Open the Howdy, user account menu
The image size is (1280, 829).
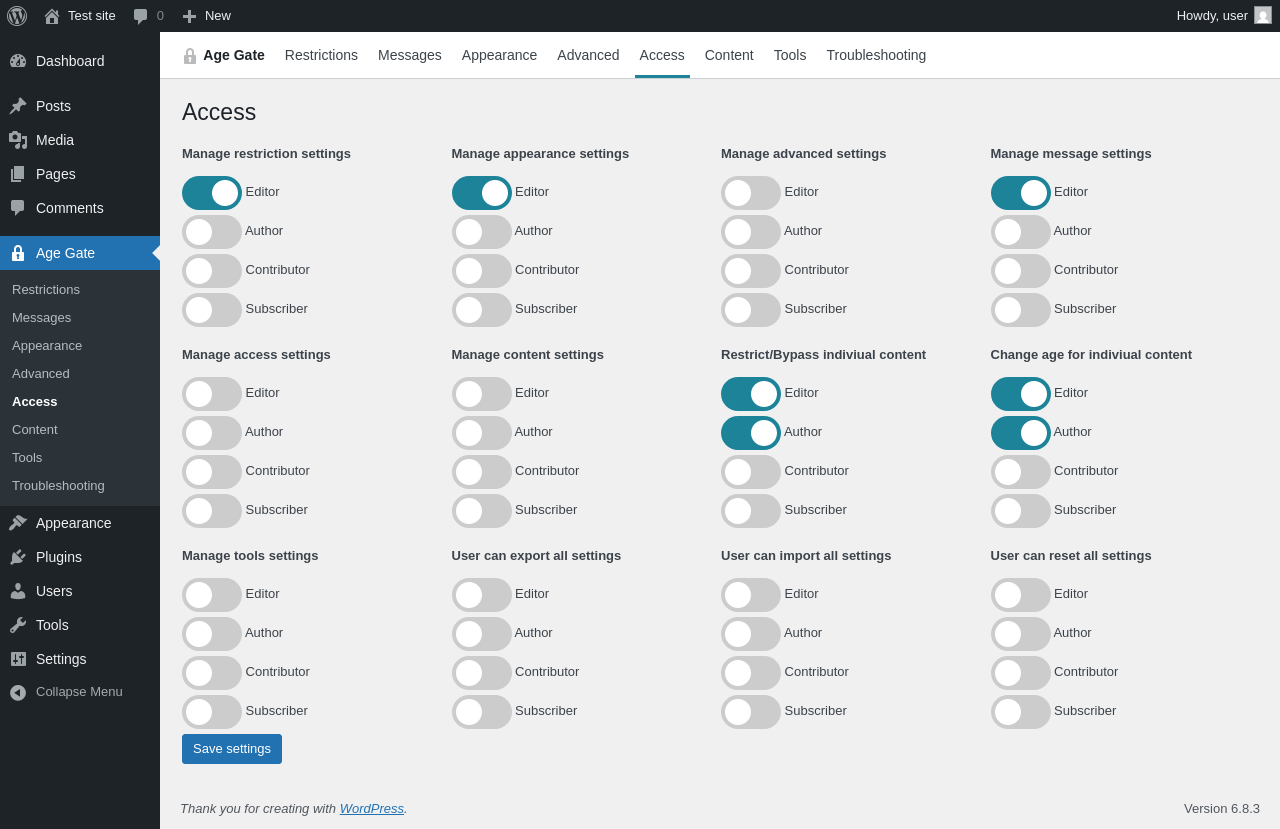tap(1224, 16)
